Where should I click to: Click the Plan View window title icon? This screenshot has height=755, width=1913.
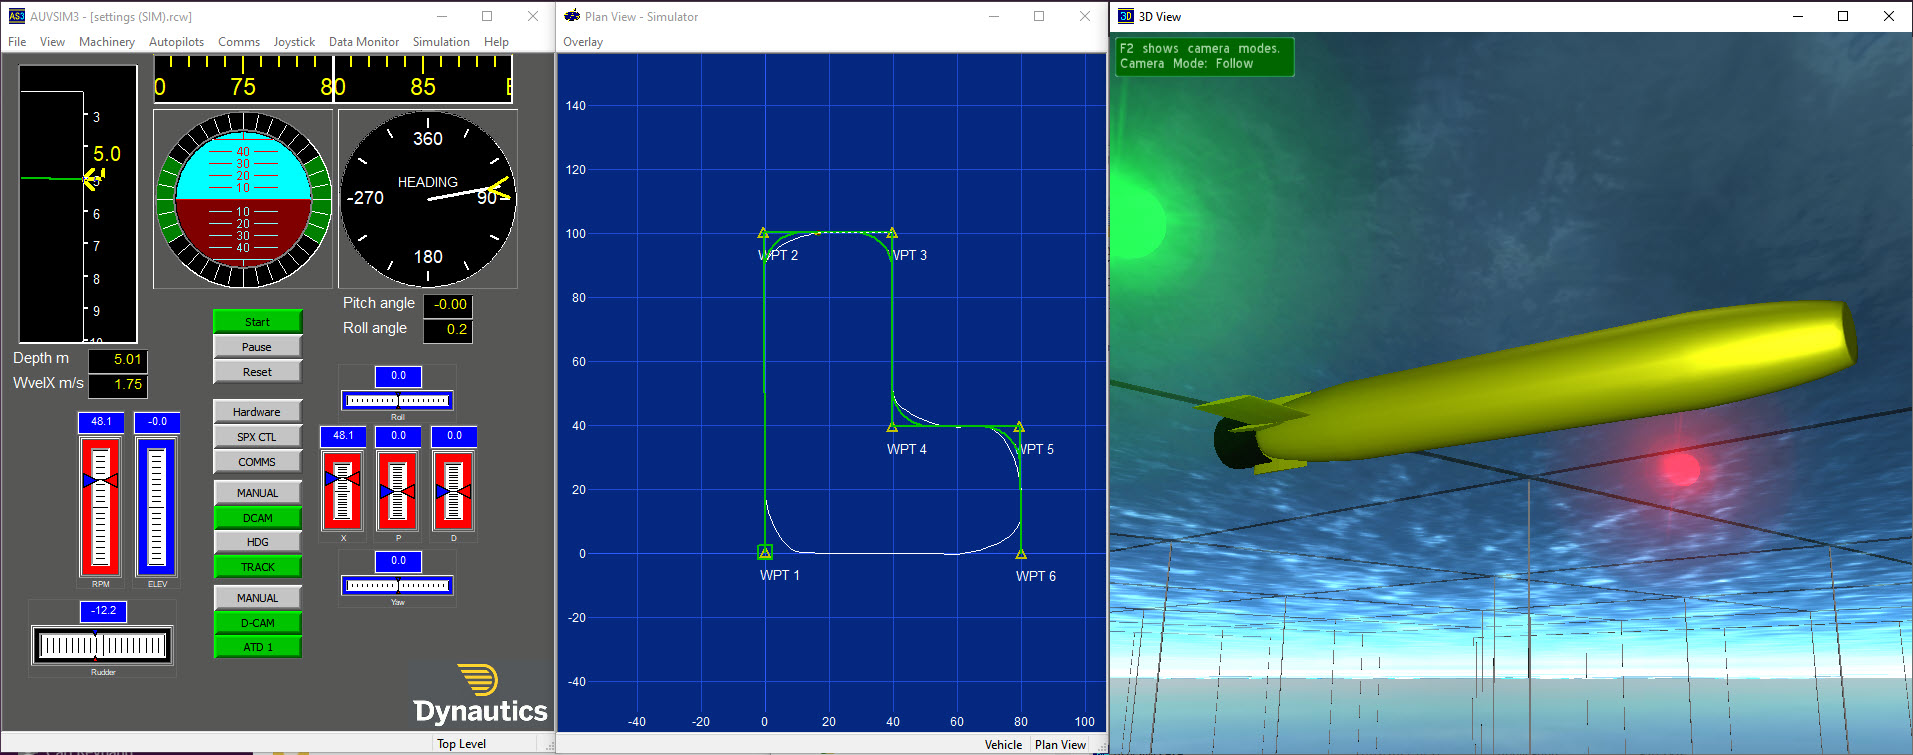572,16
